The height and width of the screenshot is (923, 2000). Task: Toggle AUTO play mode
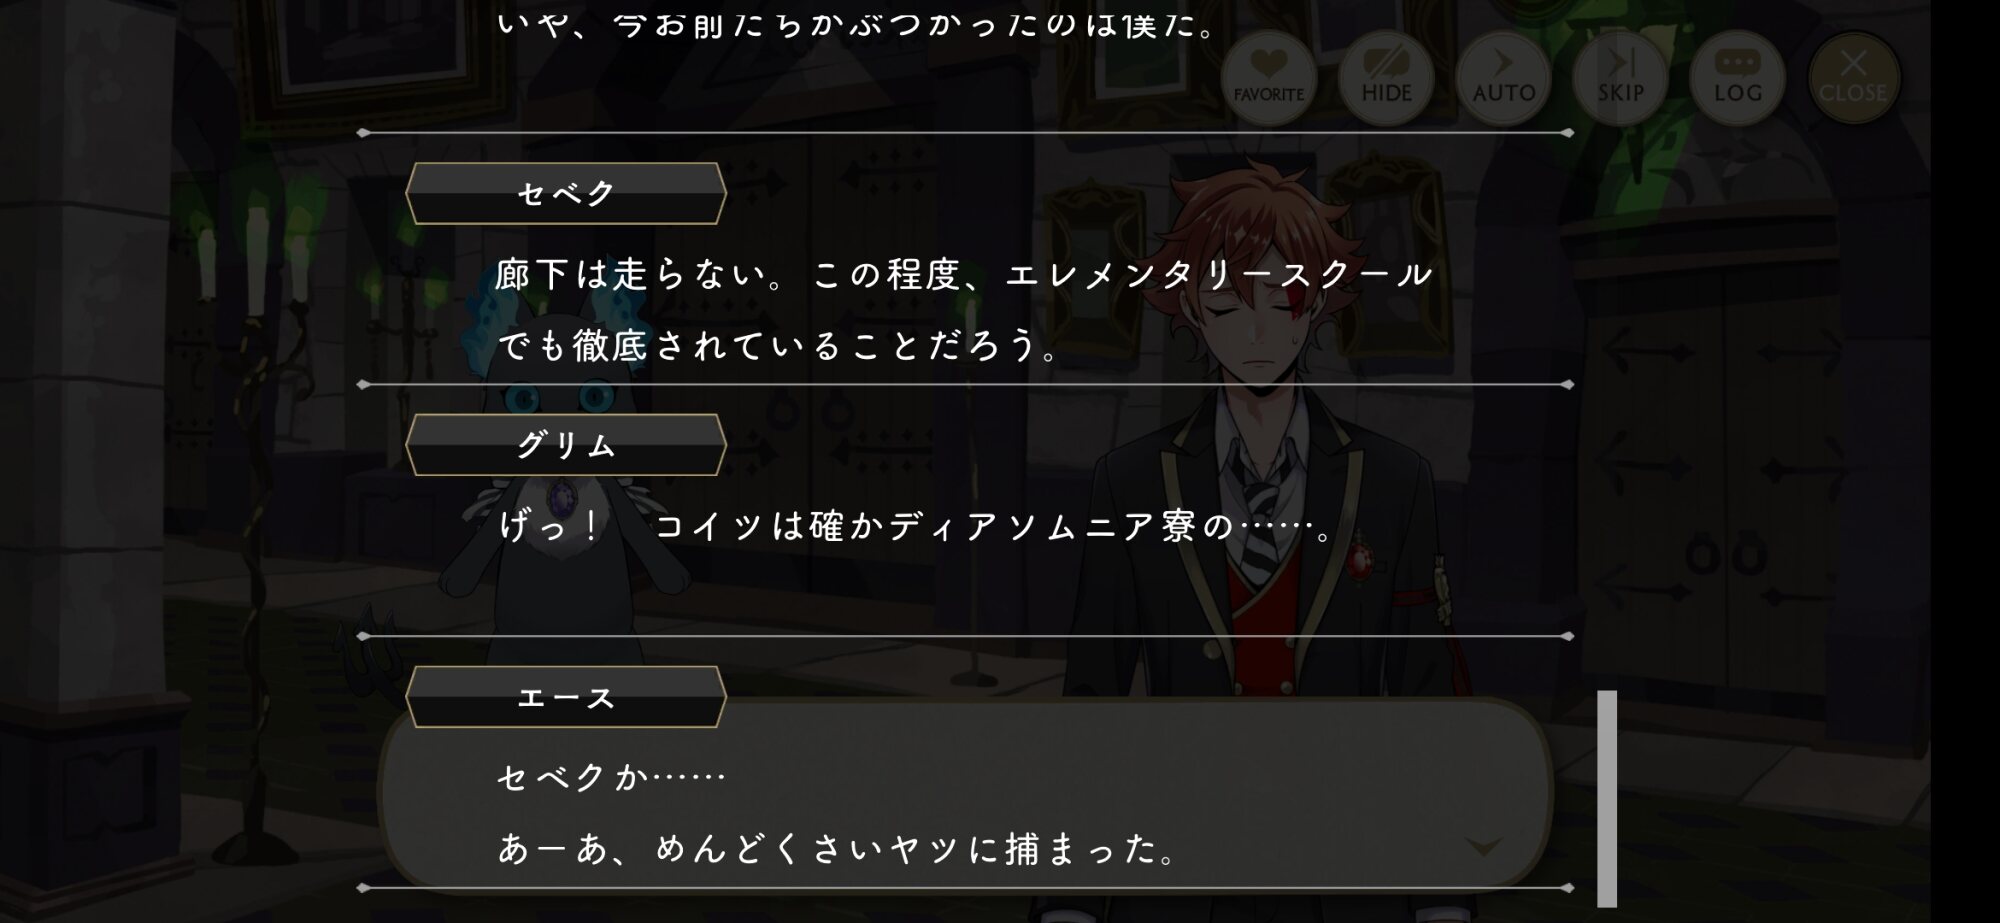coord(1503,78)
